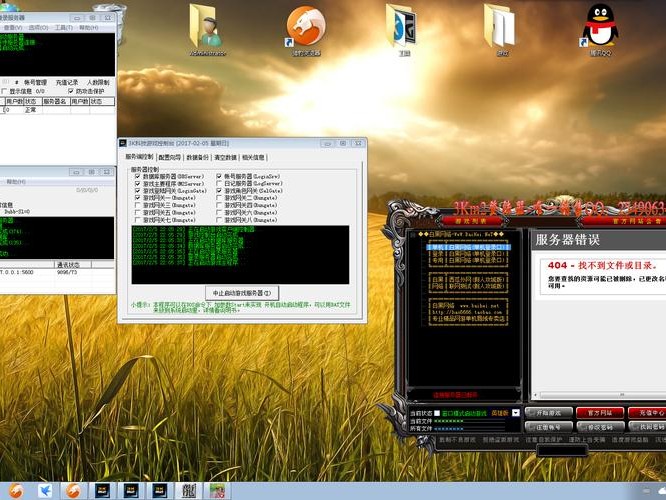Click 官方网站 red button in launcher
This screenshot has width=666, height=500.
[600, 413]
